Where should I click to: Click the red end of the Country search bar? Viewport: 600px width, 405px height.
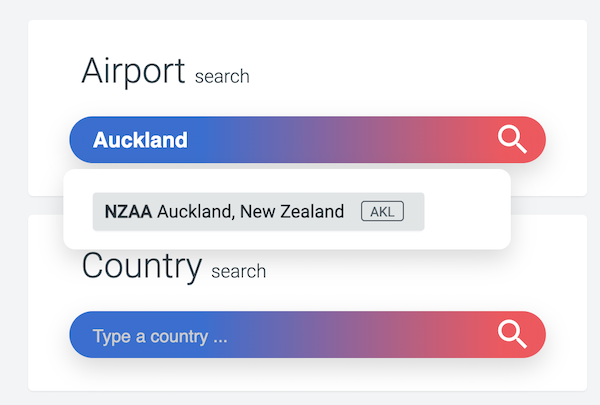click(470, 334)
